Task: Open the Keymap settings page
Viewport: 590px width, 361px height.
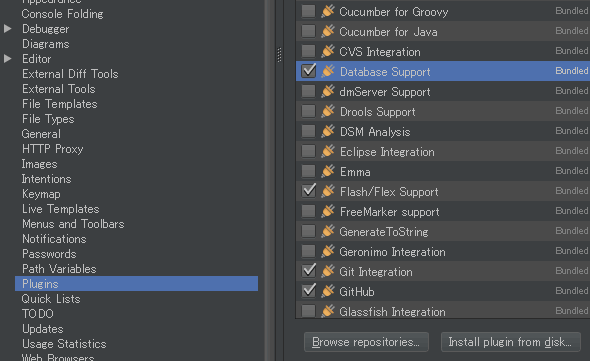Action: (x=41, y=194)
